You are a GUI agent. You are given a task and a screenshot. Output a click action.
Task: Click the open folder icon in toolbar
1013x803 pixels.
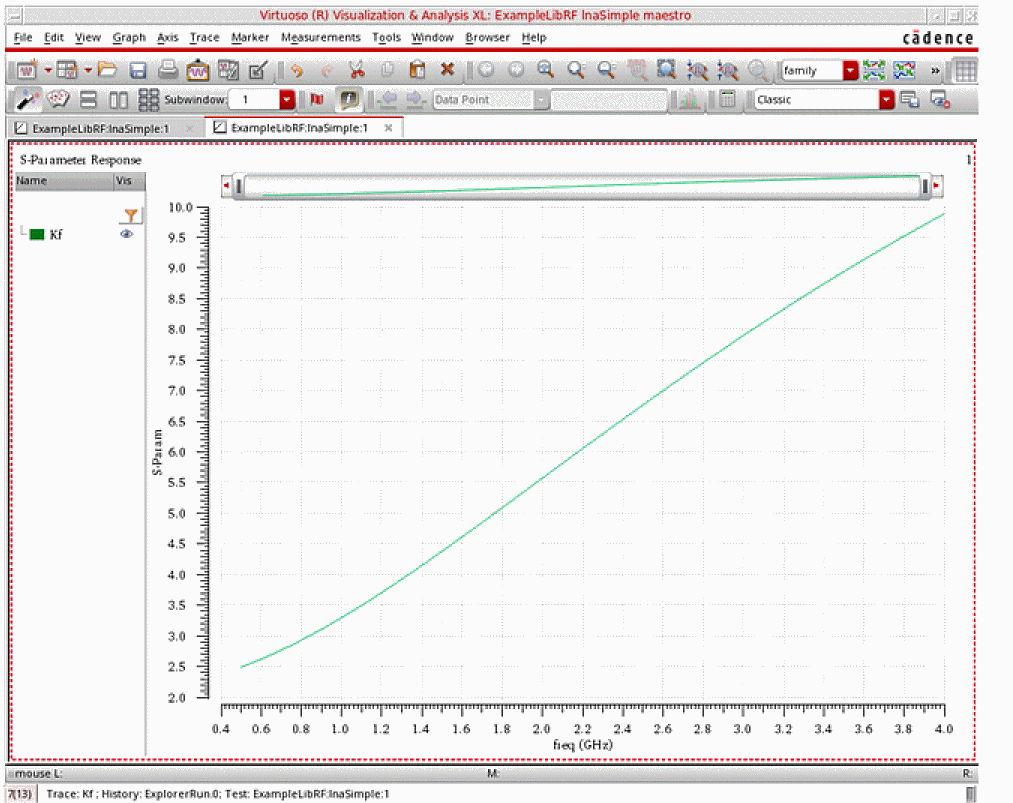coord(108,71)
